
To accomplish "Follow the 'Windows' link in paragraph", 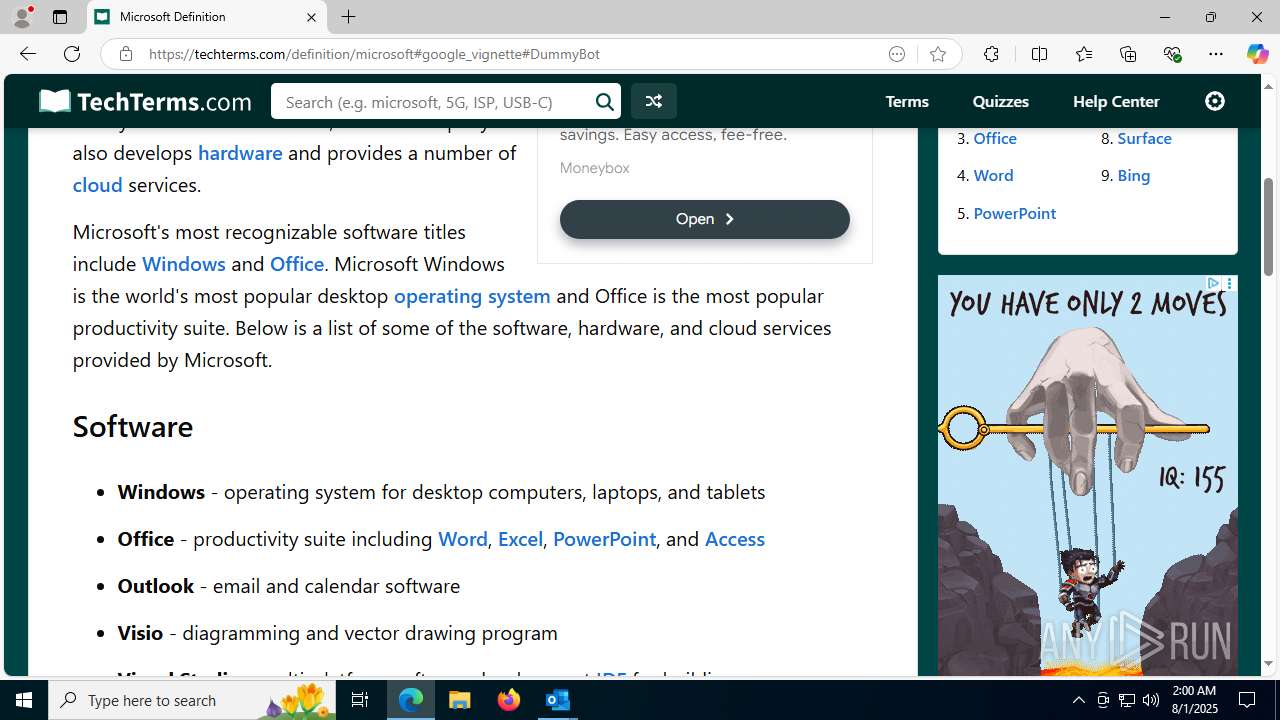I will point(183,263).
